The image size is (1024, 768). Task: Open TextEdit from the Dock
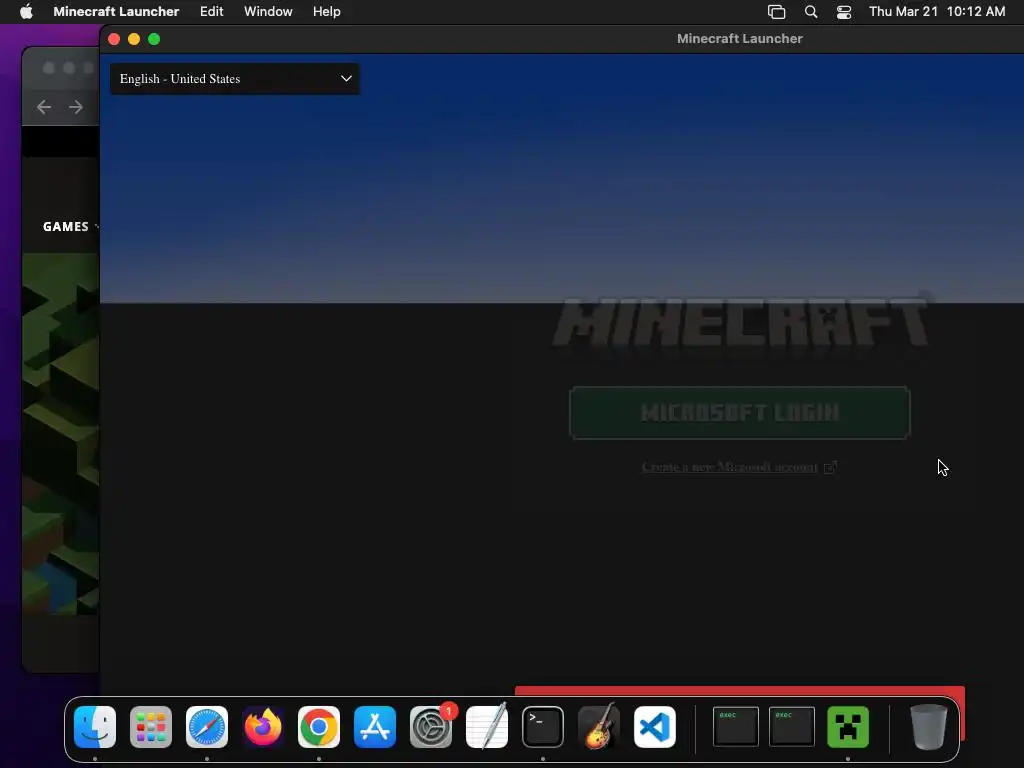click(487, 727)
